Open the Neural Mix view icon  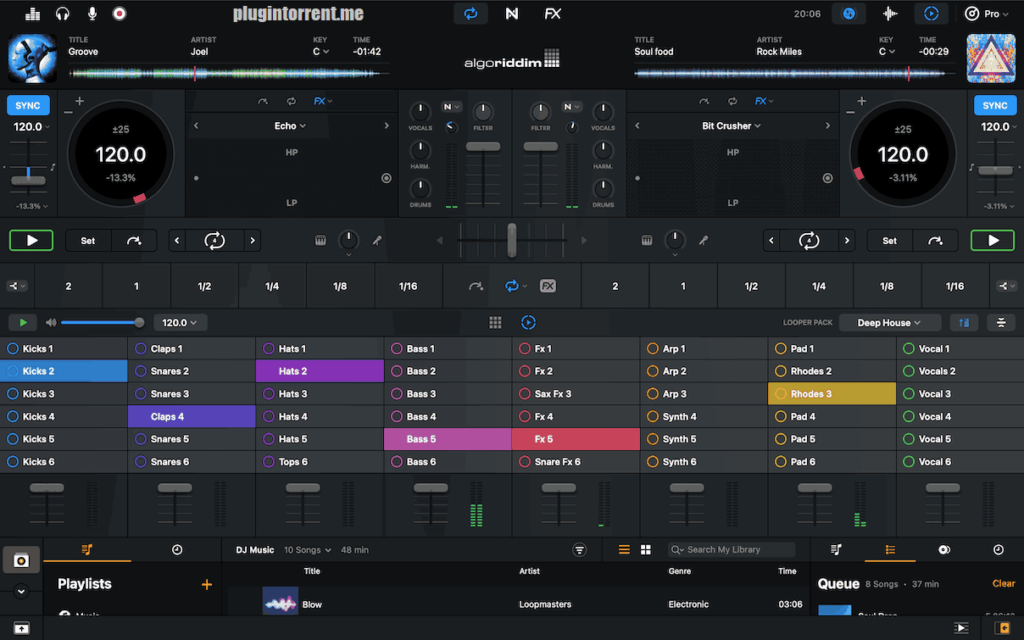(x=512, y=14)
